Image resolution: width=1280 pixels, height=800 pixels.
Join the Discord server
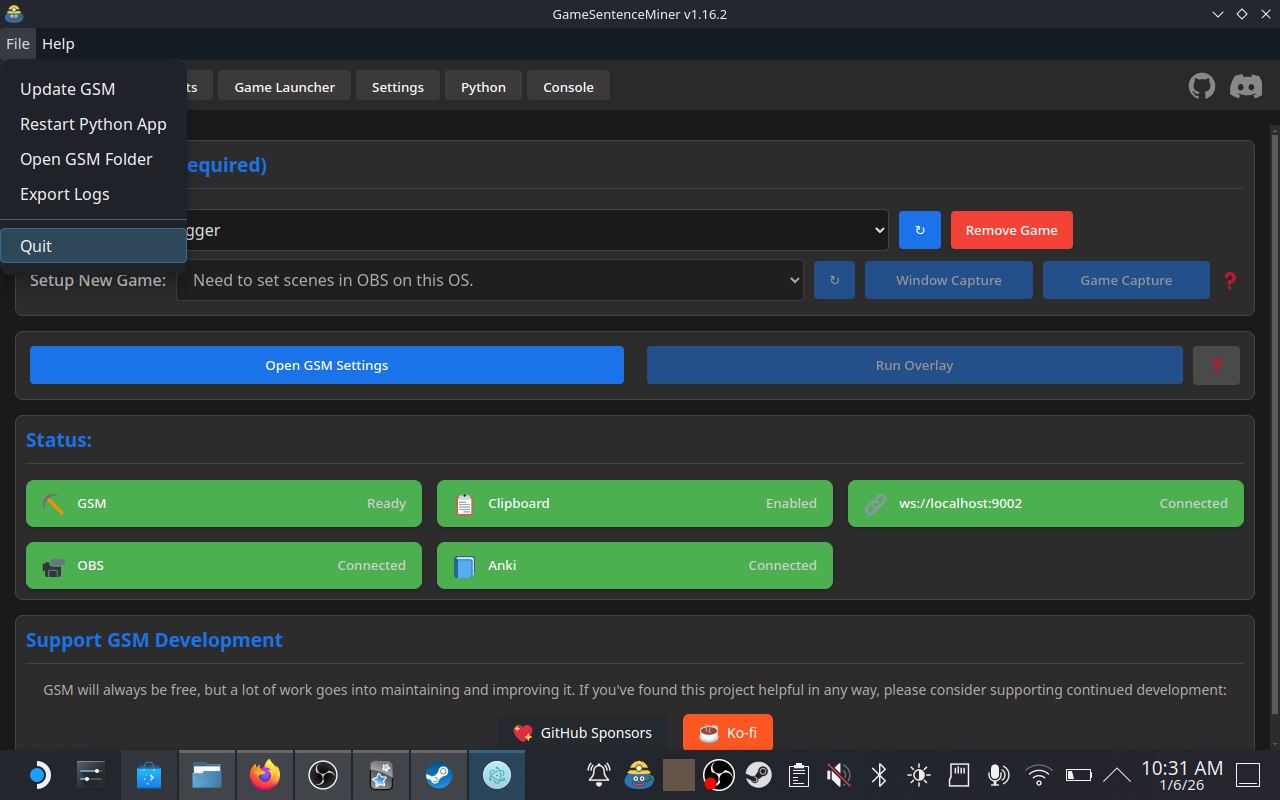pyautogui.click(x=1245, y=86)
